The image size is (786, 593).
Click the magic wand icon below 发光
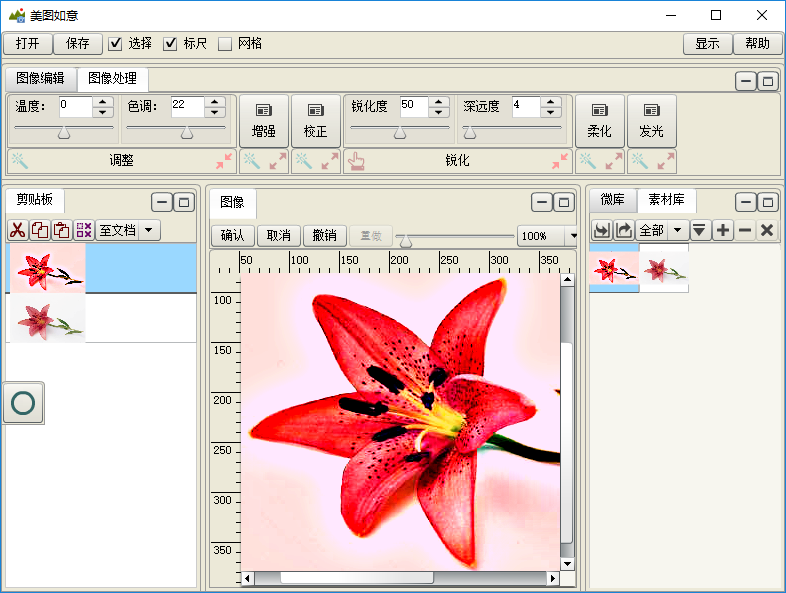[x=640, y=161]
